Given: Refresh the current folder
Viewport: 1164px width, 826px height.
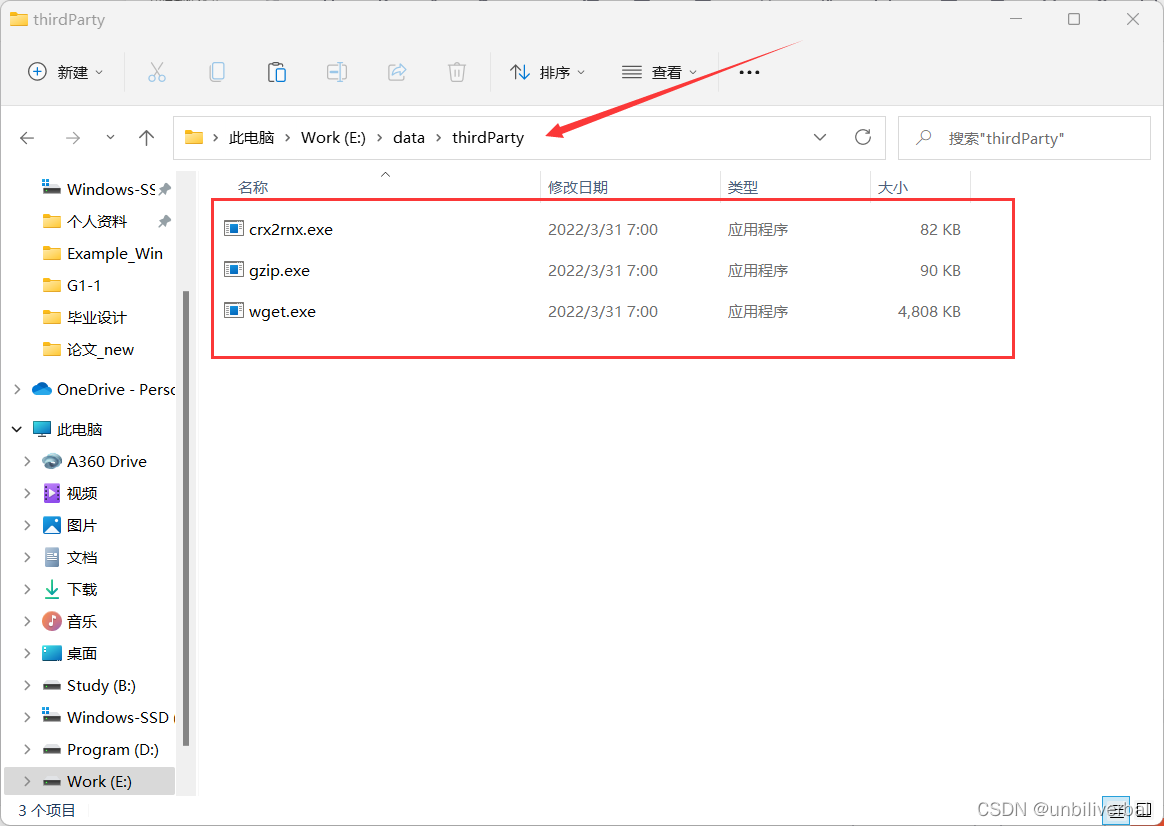Looking at the screenshot, I should coord(863,137).
